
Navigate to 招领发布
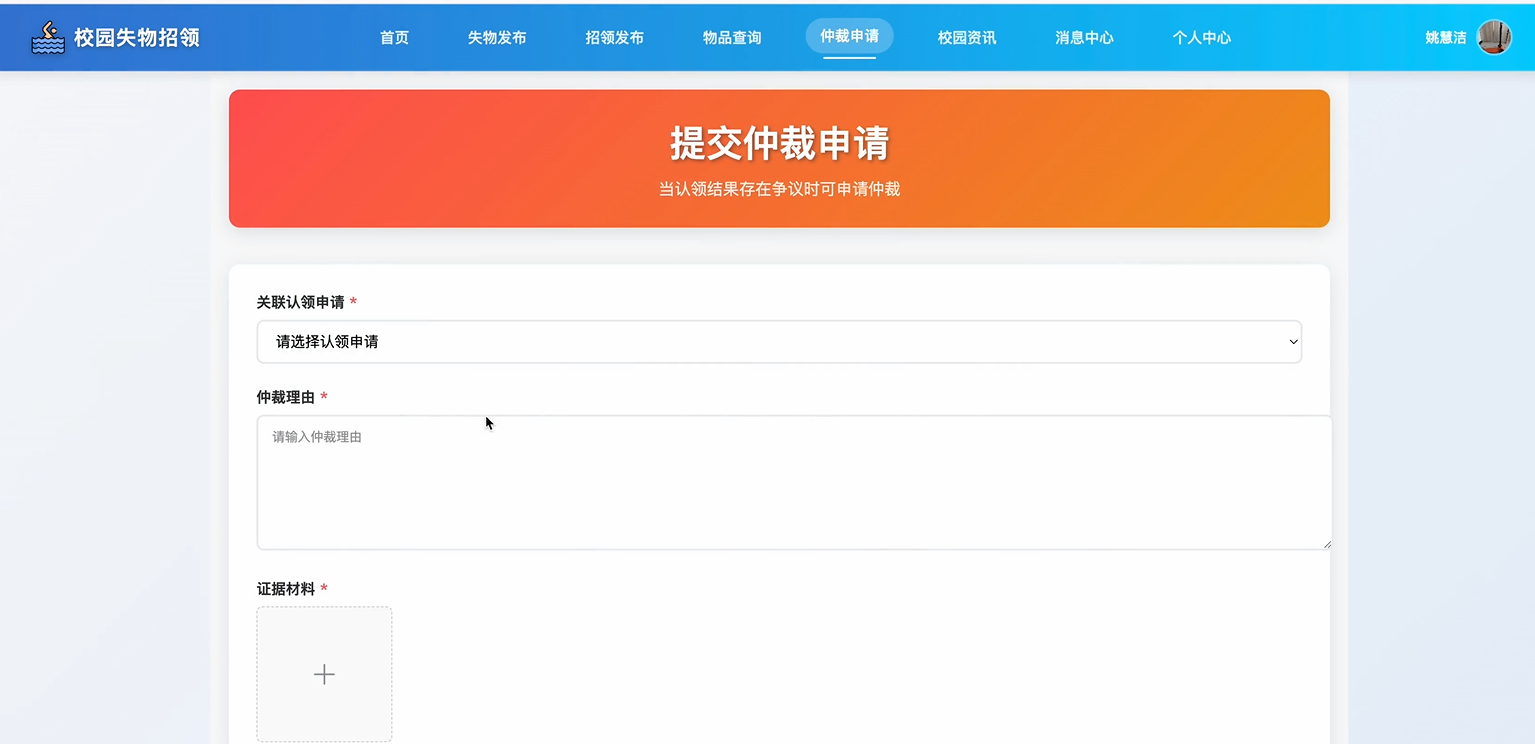click(x=614, y=36)
